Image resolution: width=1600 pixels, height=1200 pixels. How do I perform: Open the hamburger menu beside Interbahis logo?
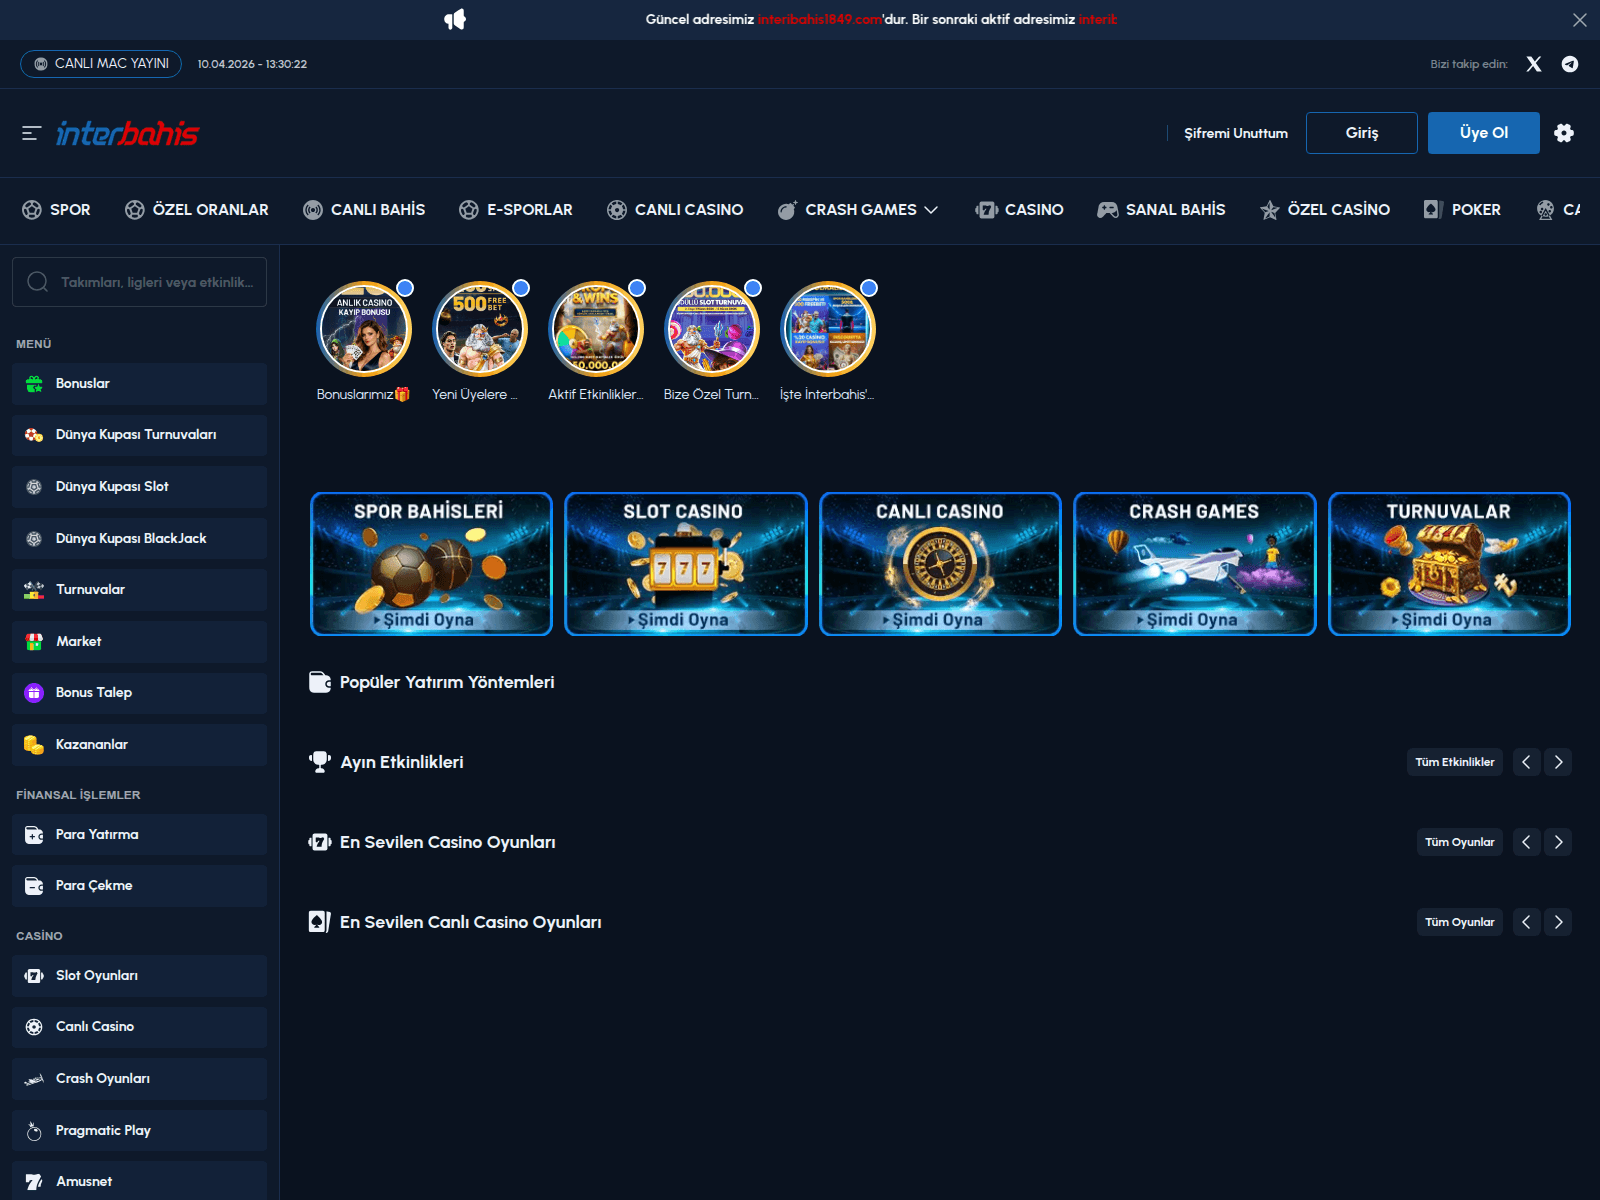[31, 133]
